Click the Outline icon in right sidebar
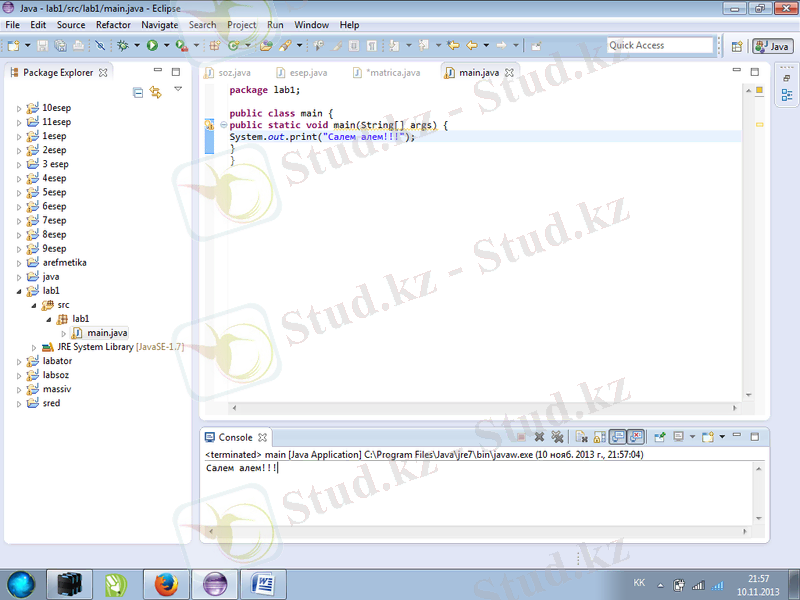The width and height of the screenshot is (800, 600). 787,95
